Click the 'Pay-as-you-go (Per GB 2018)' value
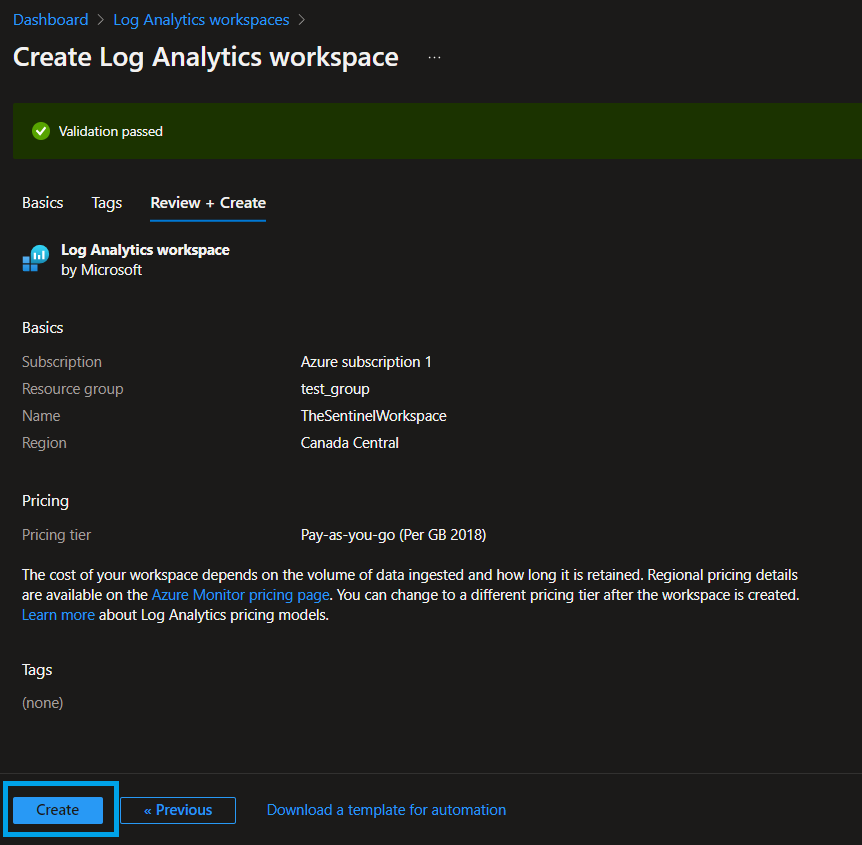The image size is (862, 845). [393, 534]
